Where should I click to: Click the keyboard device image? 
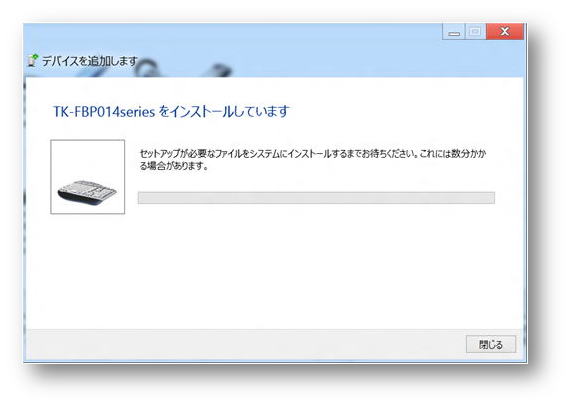[87, 193]
